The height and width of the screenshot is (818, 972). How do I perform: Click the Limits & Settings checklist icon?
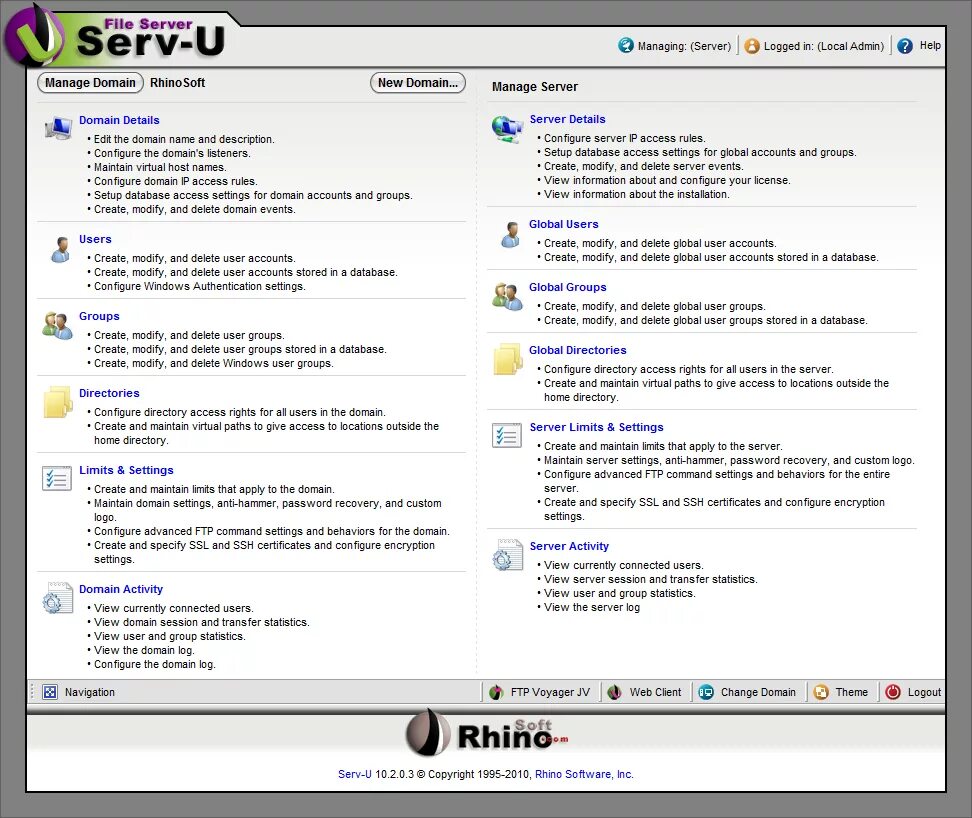pyautogui.click(x=57, y=478)
